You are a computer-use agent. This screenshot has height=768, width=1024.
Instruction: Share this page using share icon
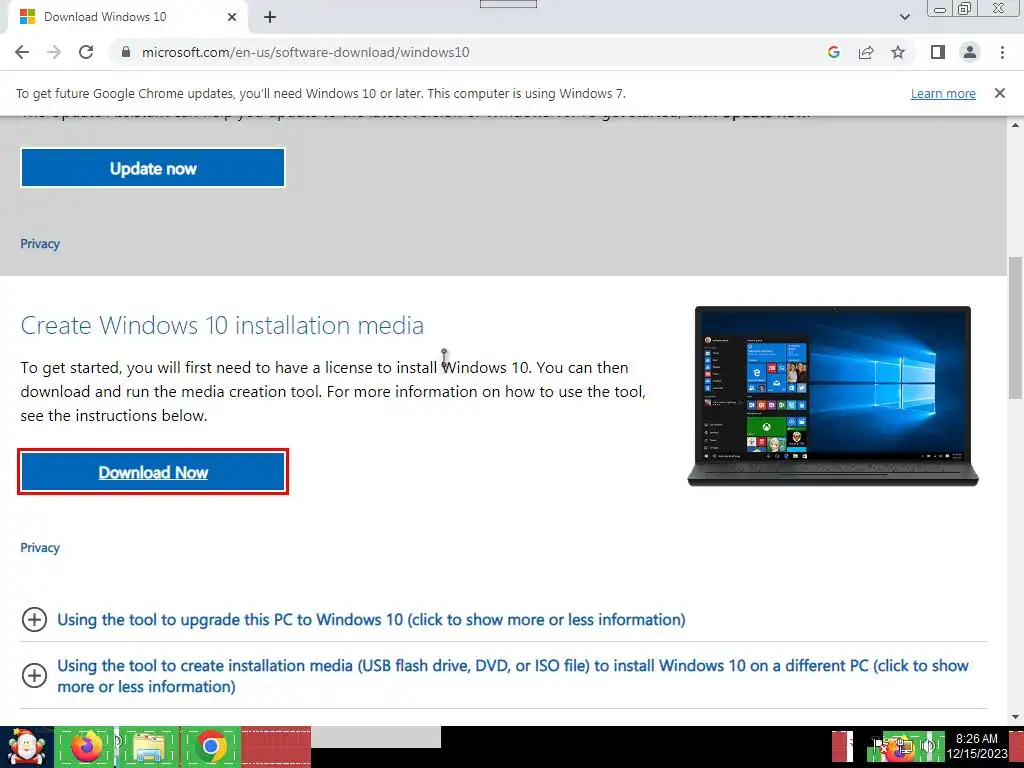pos(866,52)
